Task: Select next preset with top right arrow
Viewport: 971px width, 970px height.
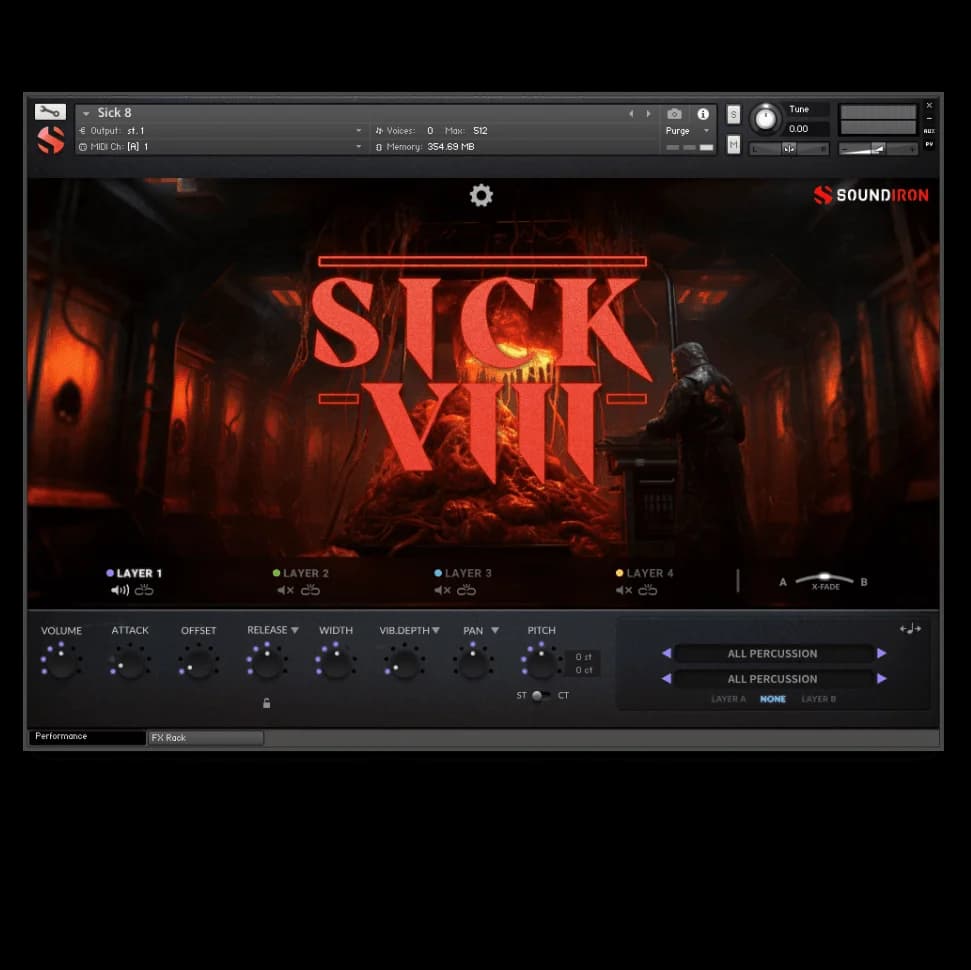Action: tap(881, 653)
